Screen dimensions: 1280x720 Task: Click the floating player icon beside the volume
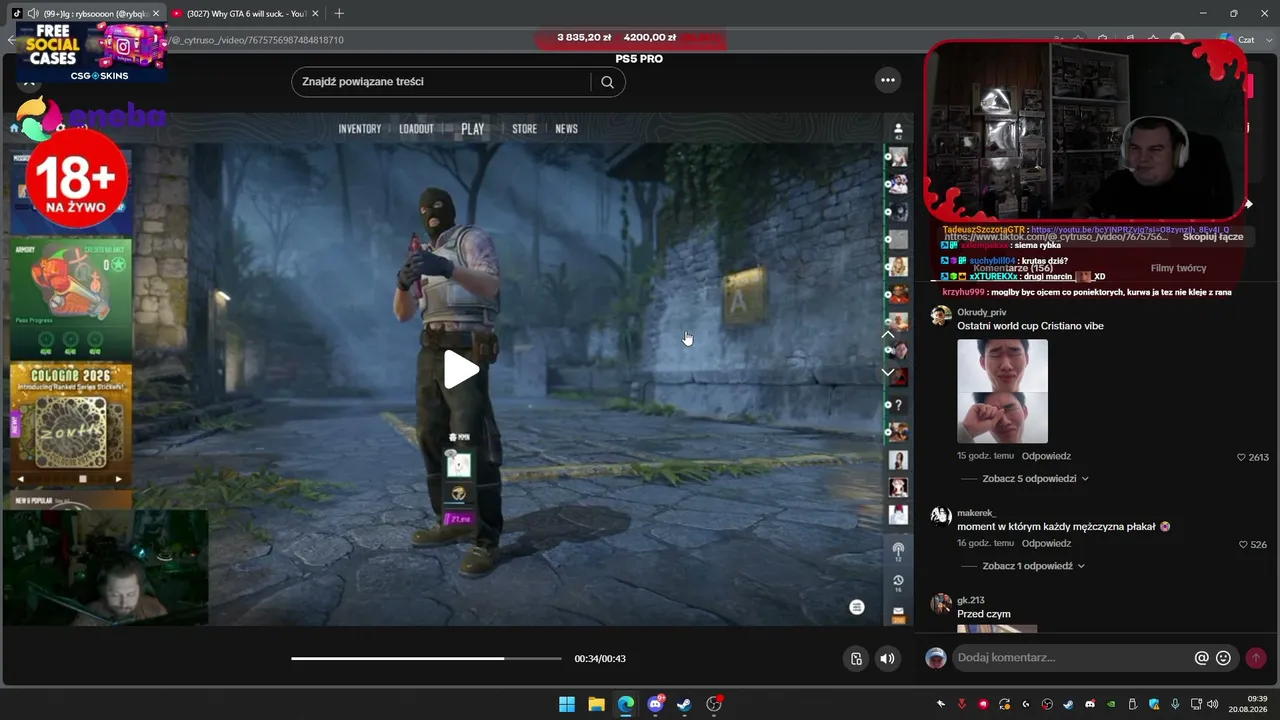[856, 658]
